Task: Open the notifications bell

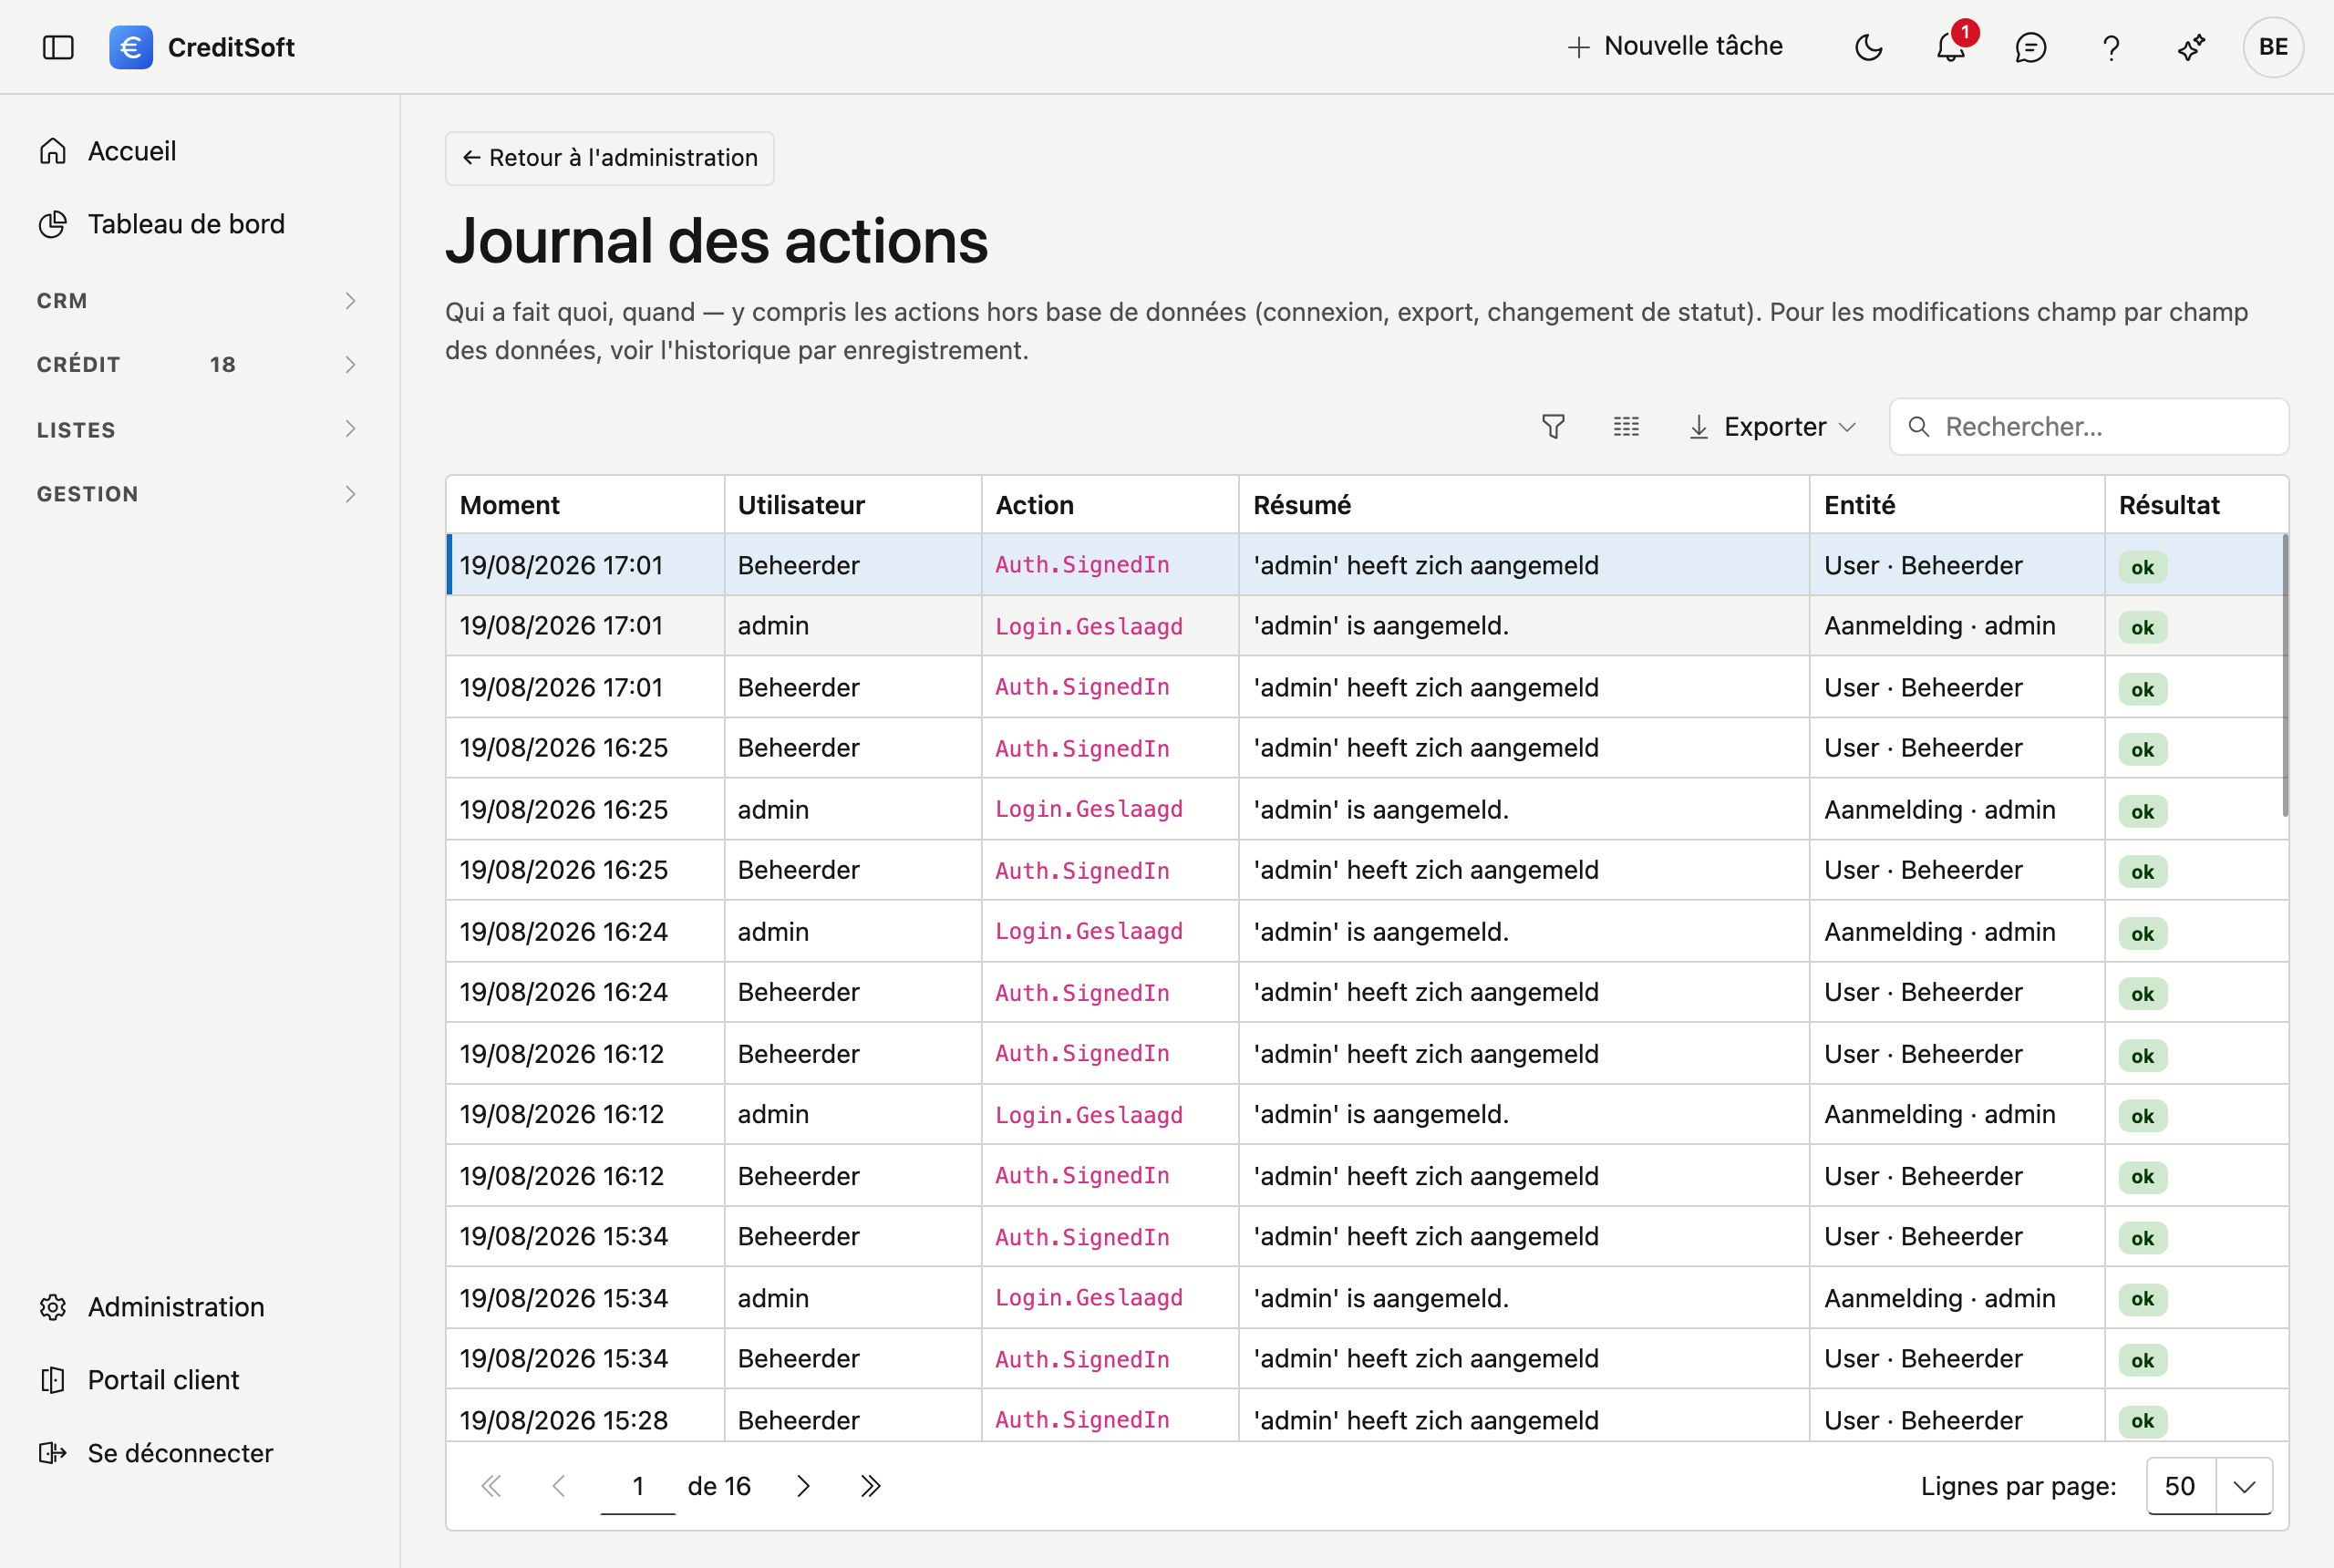Action: [x=1950, y=46]
